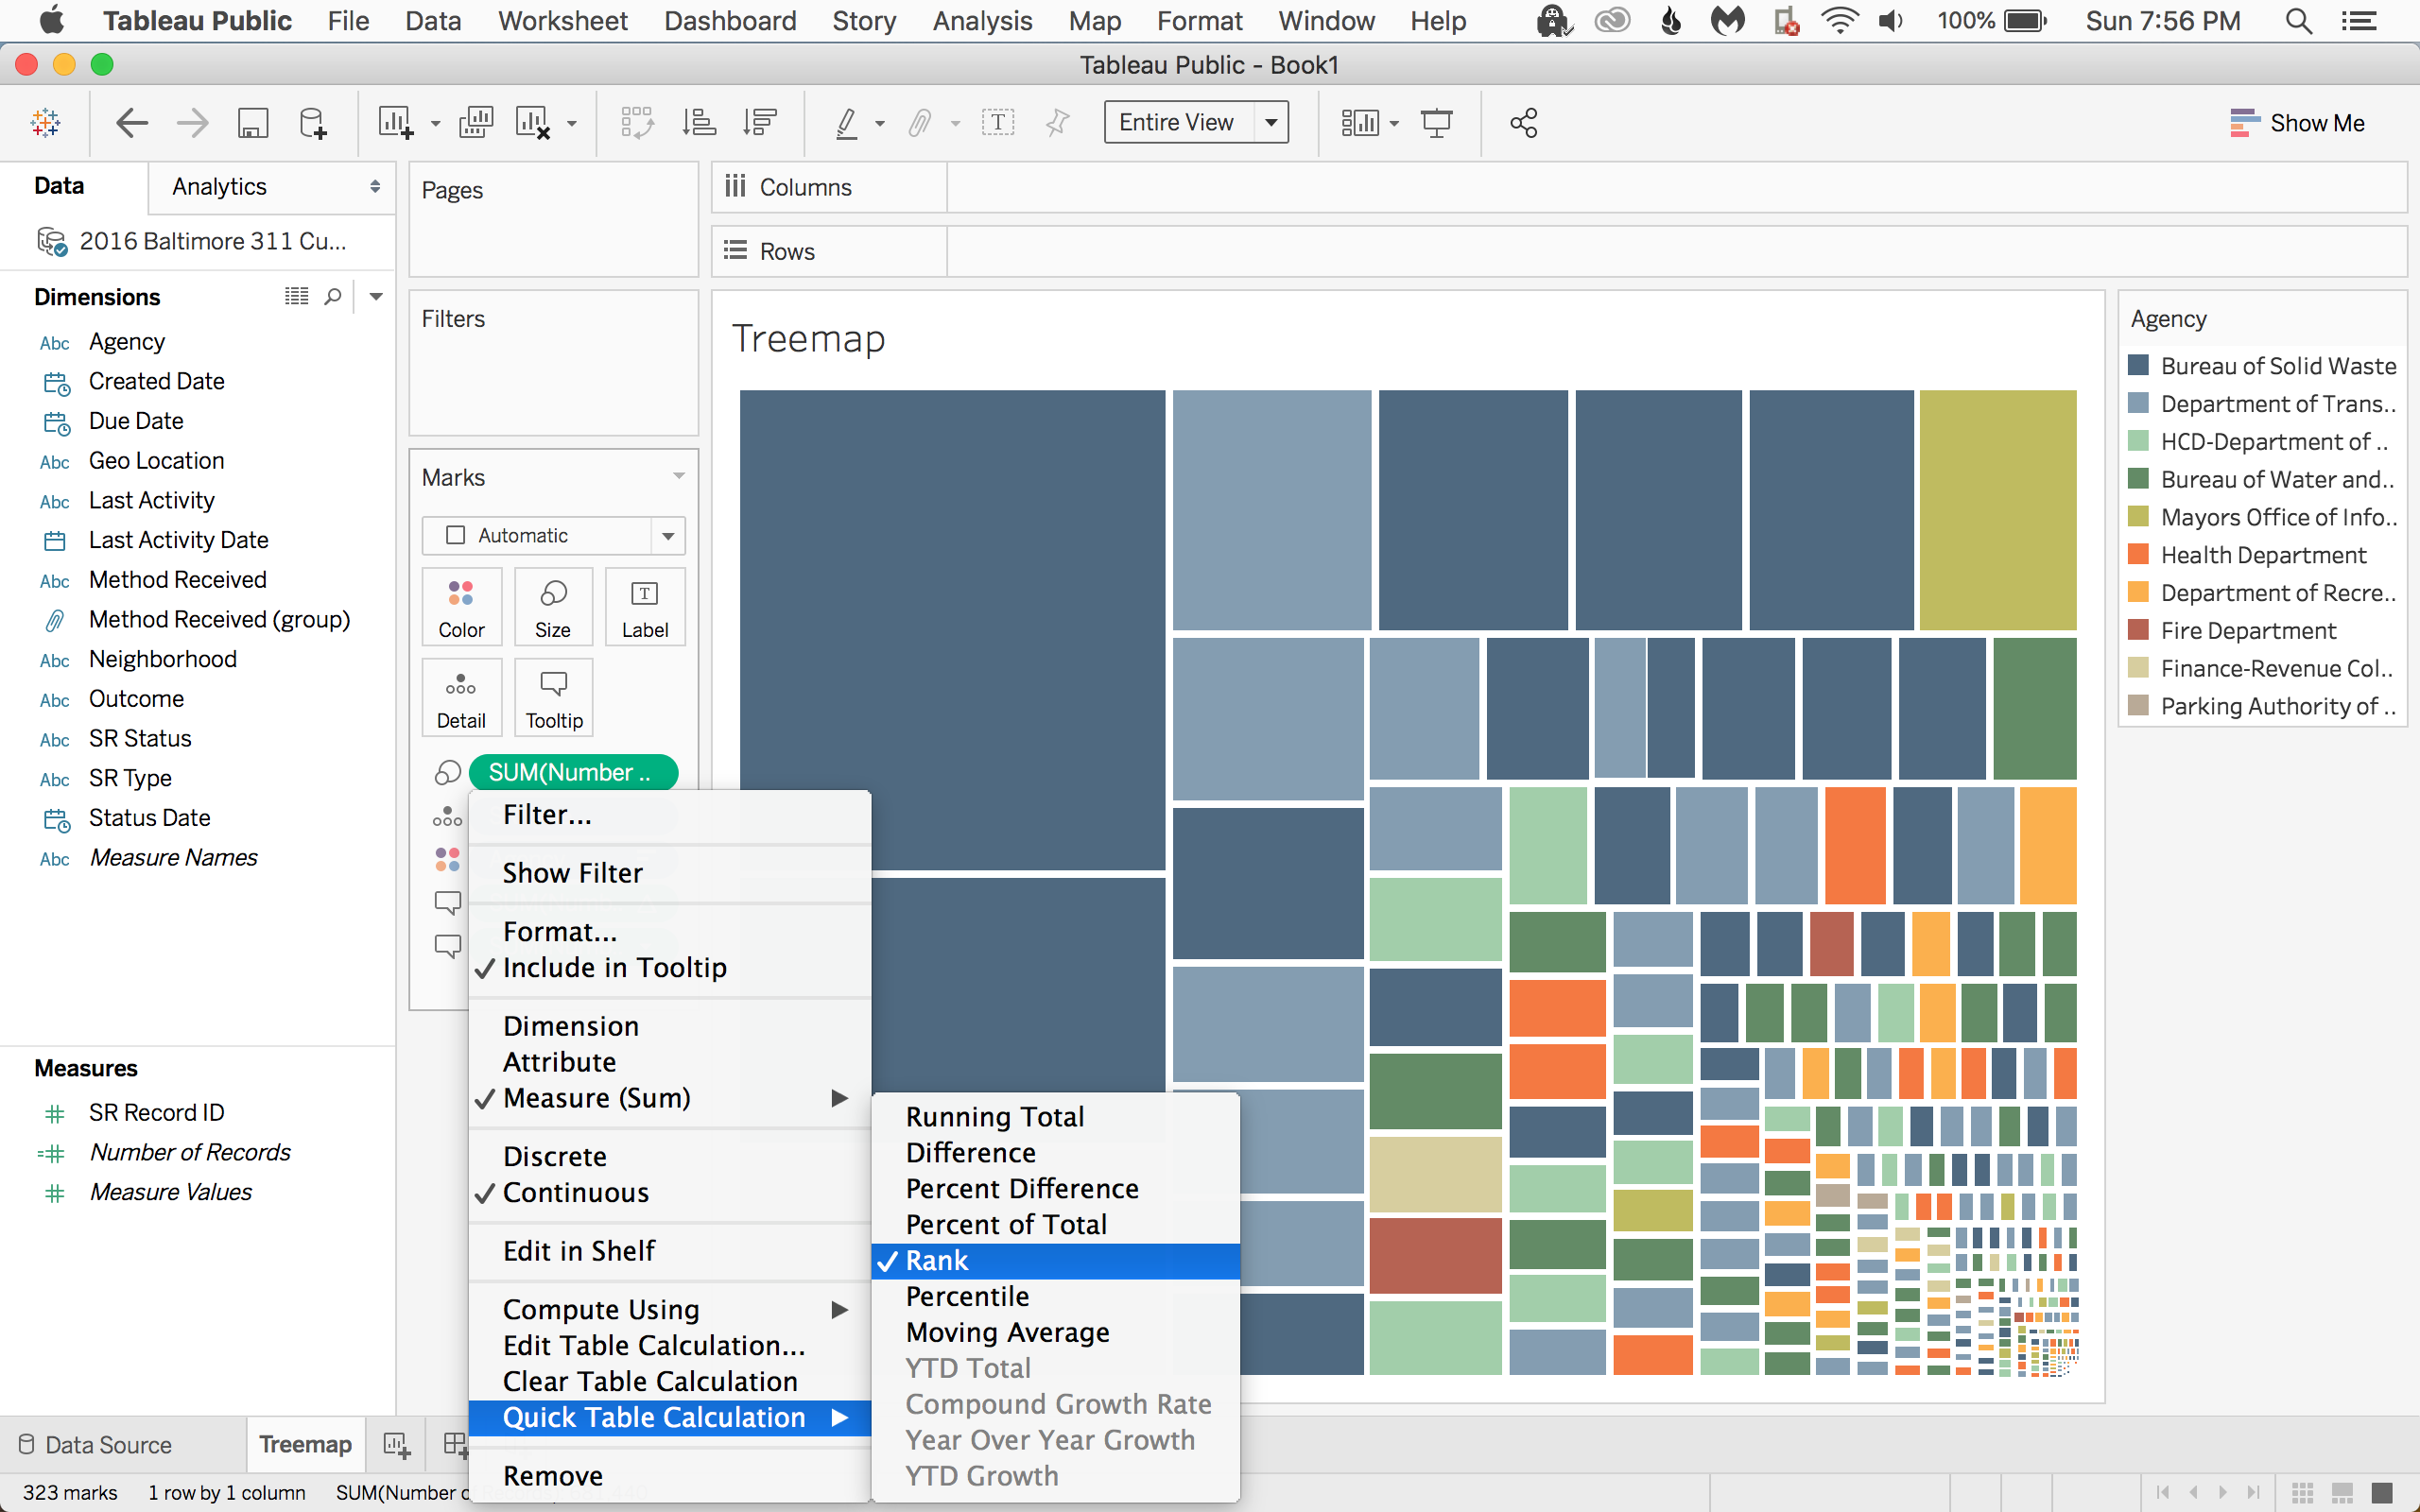This screenshot has width=2420, height=1512.
Task: Switch to the Treemap sheet tab
Action: 305,1445
